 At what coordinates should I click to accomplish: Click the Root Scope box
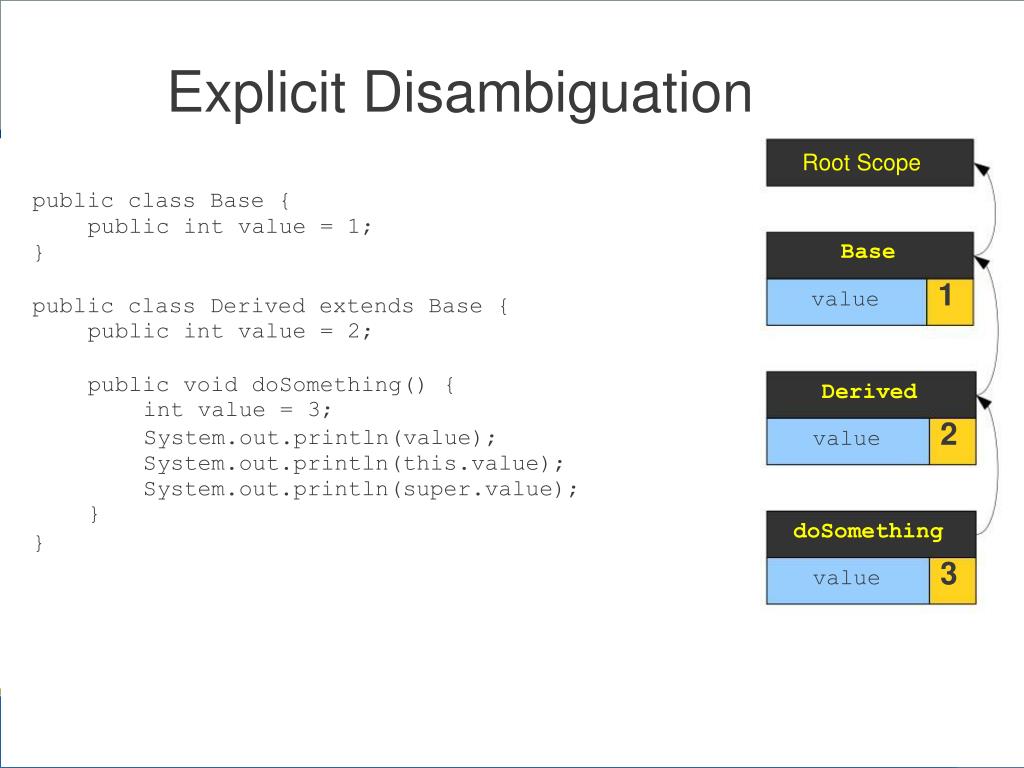point(870,163)
